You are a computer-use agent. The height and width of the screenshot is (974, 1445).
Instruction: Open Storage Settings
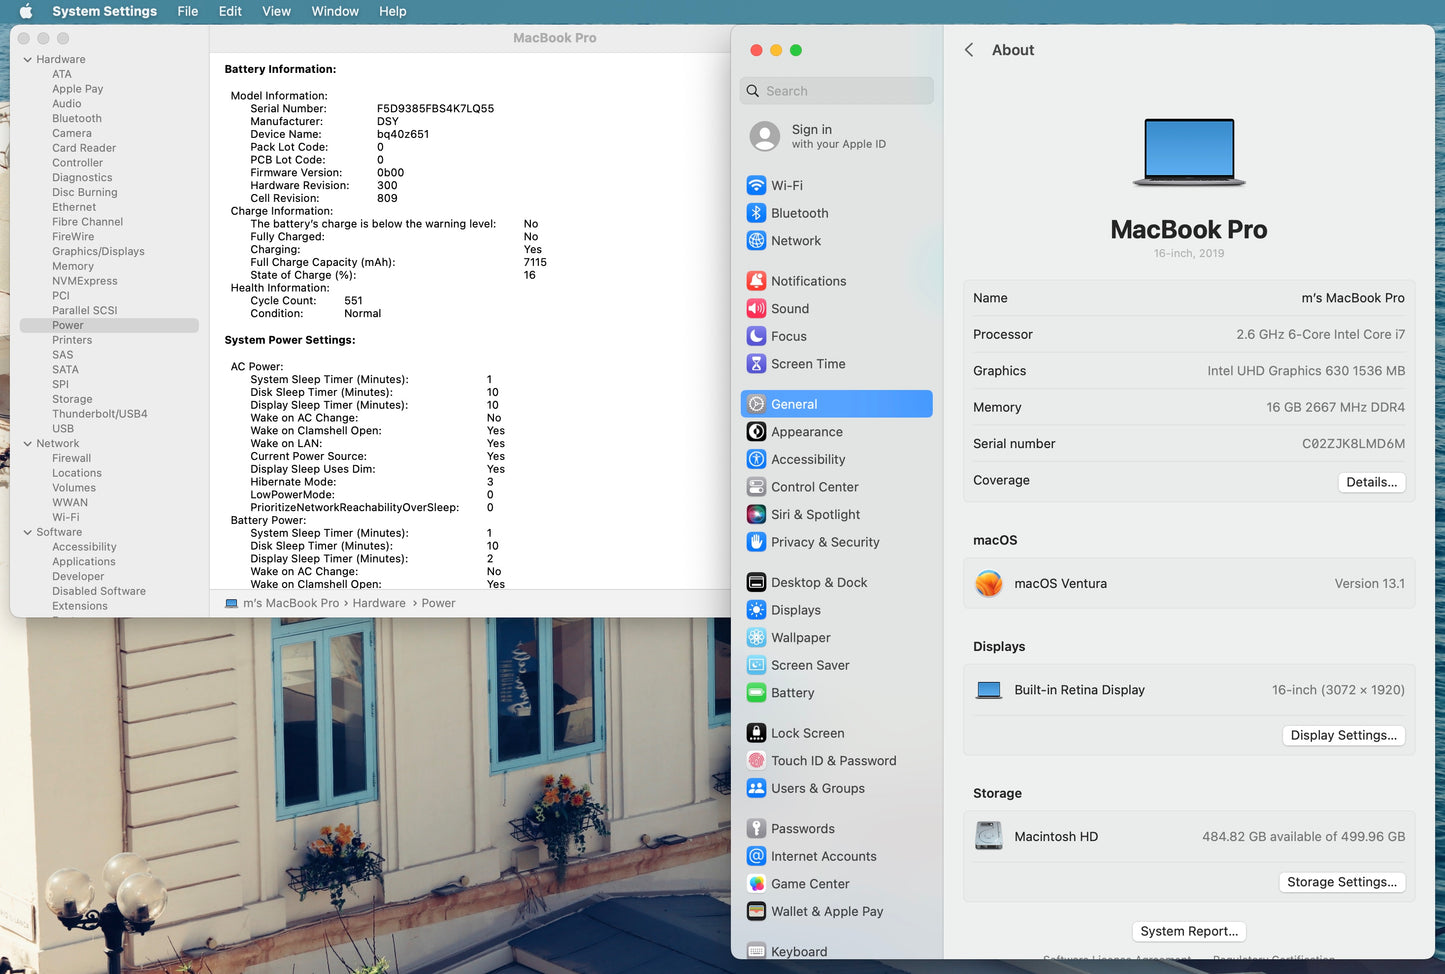pos(1341,882)
